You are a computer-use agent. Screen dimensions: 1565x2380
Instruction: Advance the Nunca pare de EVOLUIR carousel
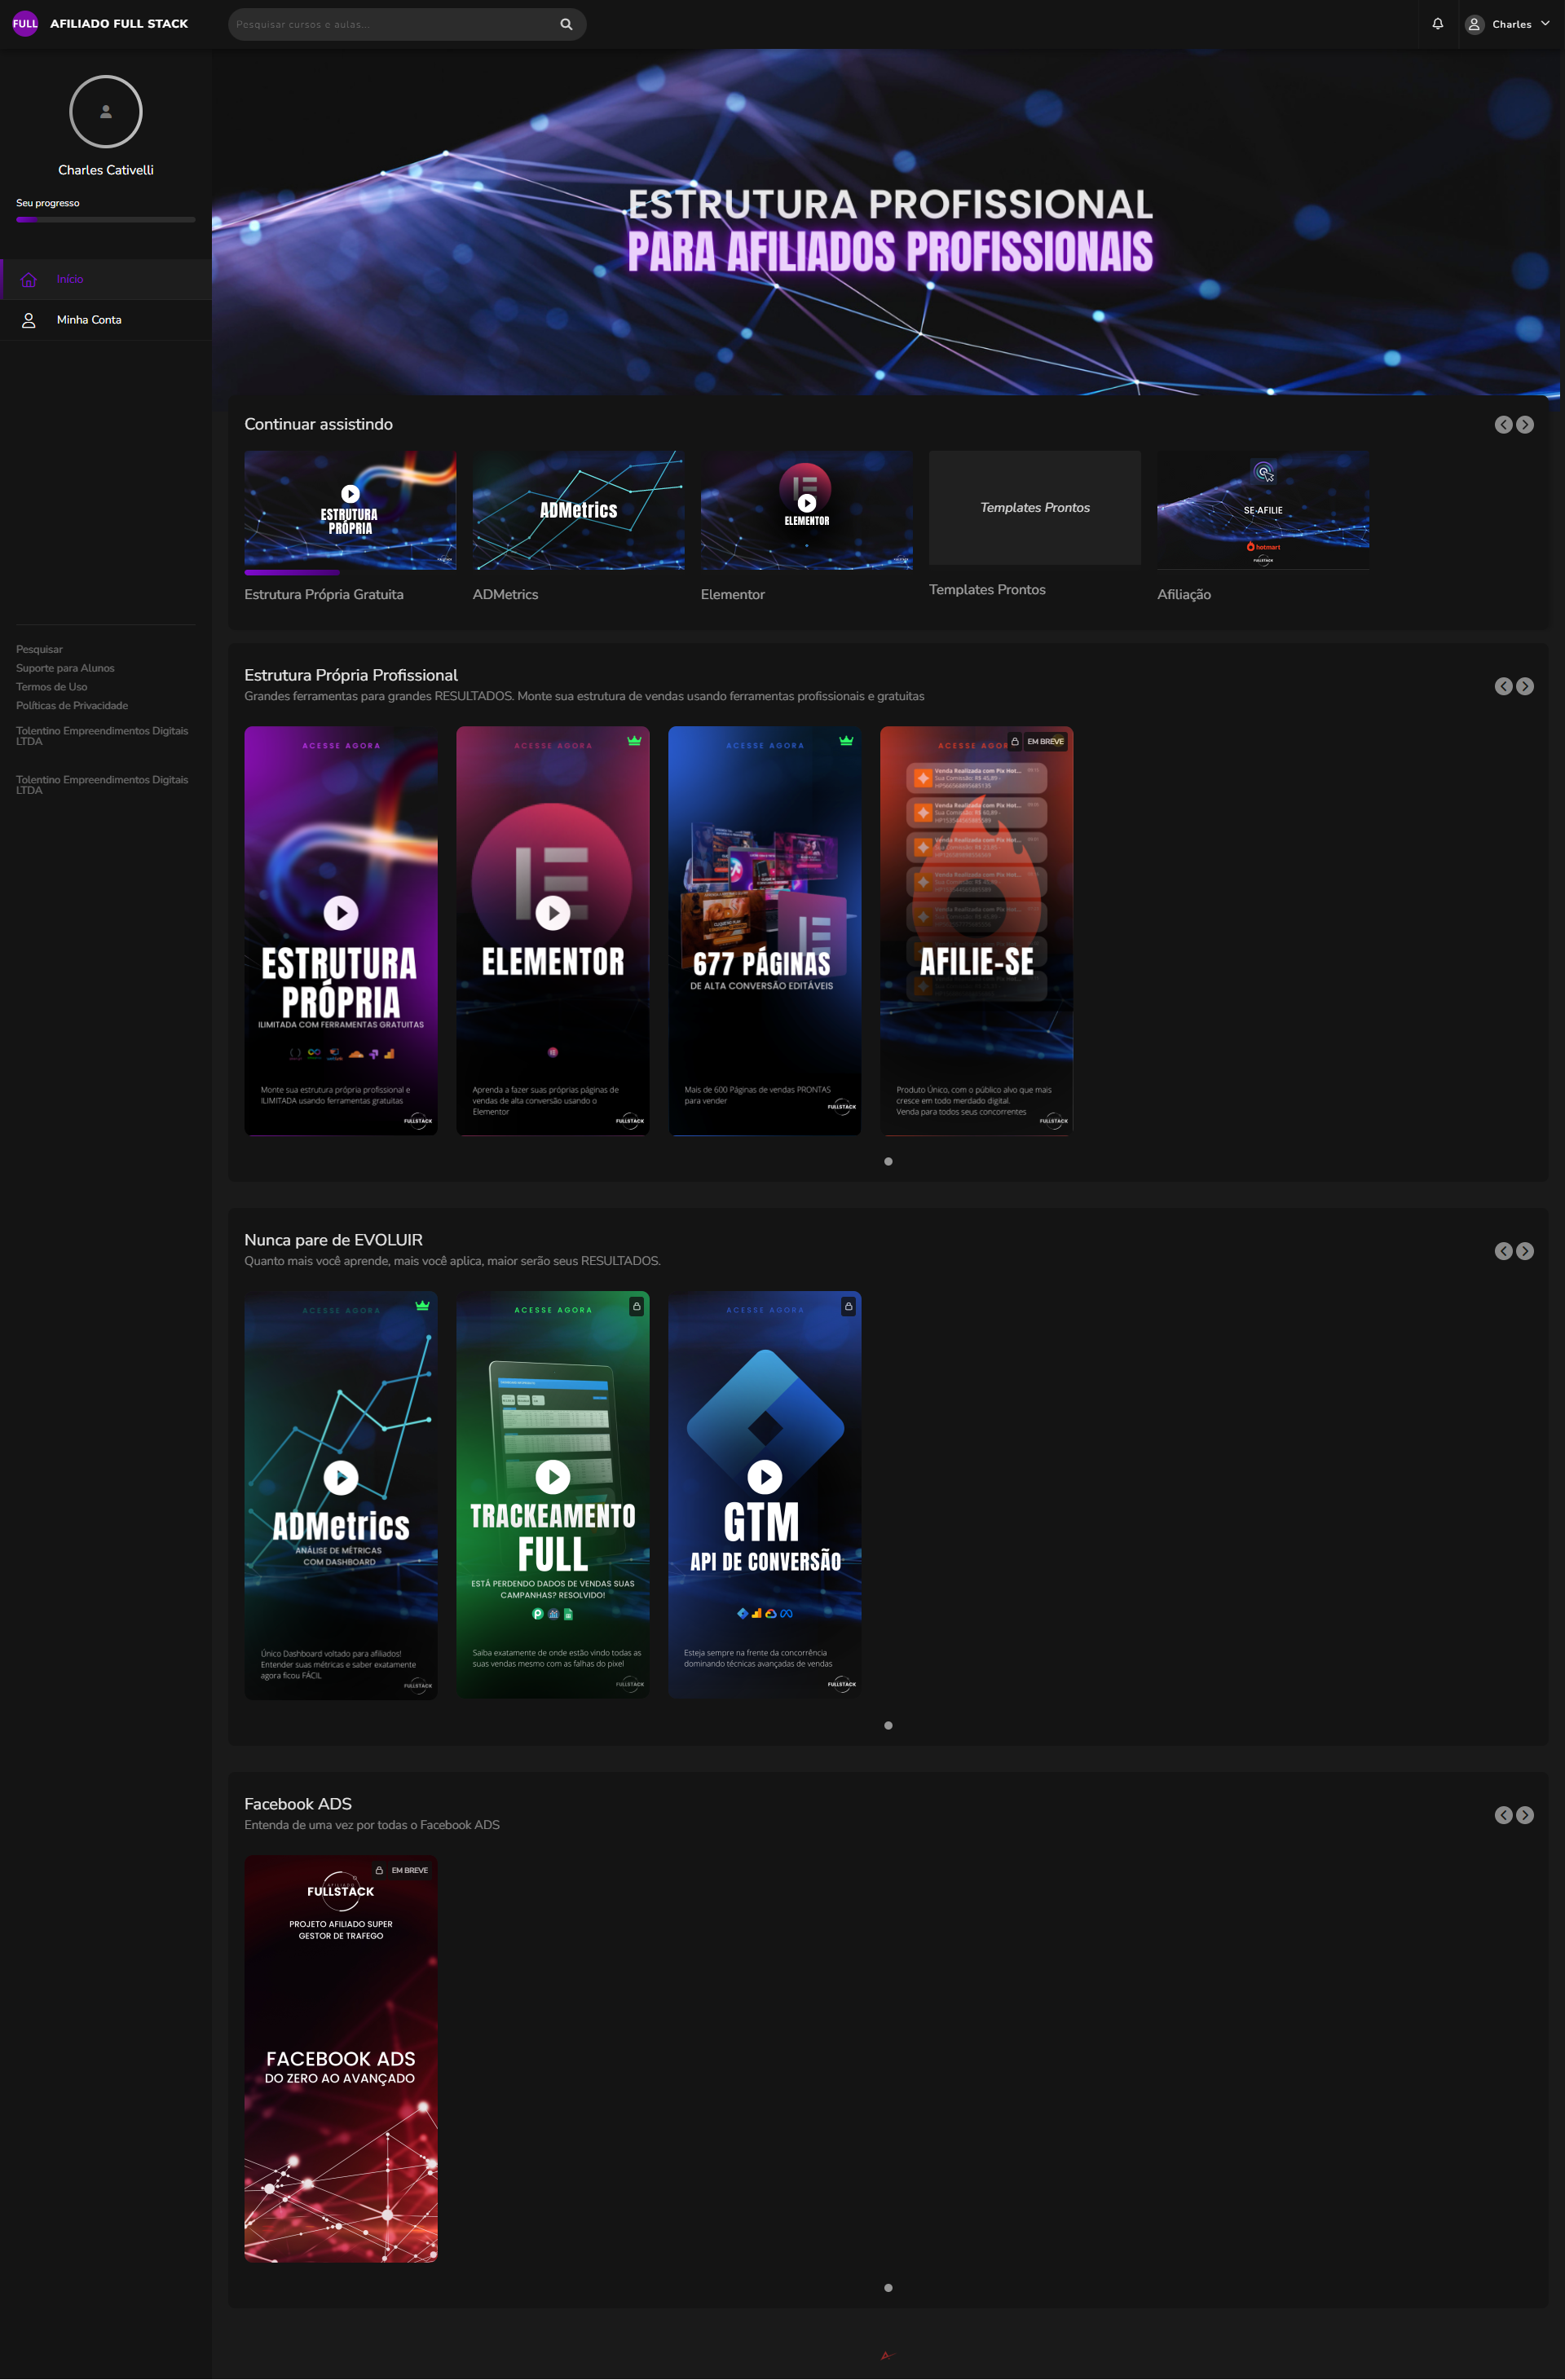point(1524,1251)
